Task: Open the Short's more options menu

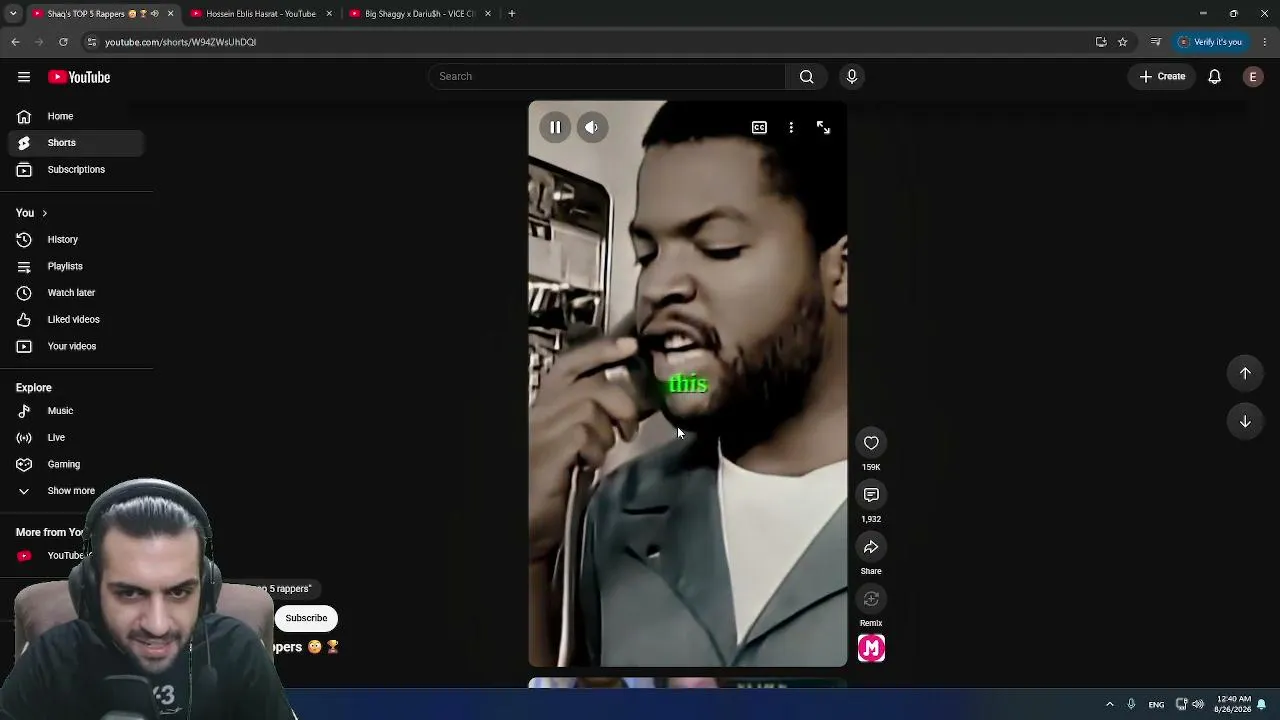Action: point(791,127)
